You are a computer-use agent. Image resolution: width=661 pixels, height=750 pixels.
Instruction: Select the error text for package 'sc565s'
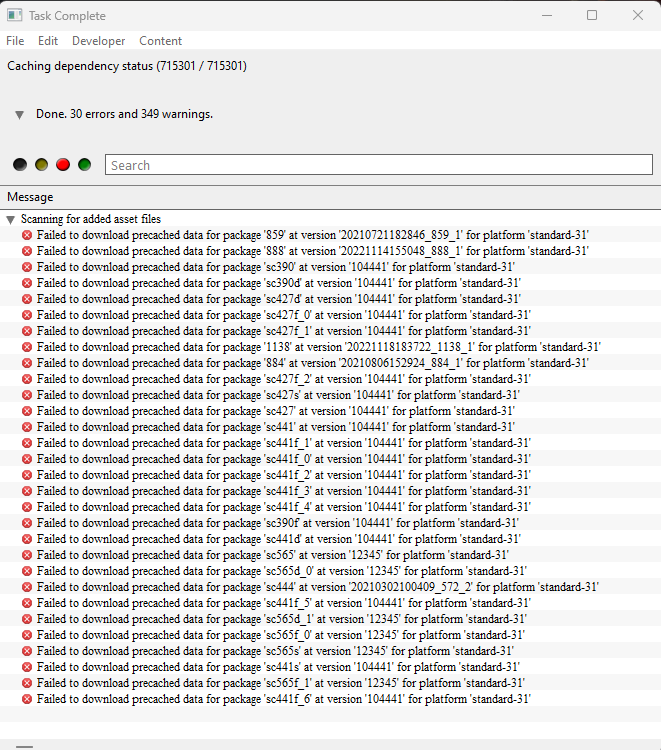(x=275, y=651)
